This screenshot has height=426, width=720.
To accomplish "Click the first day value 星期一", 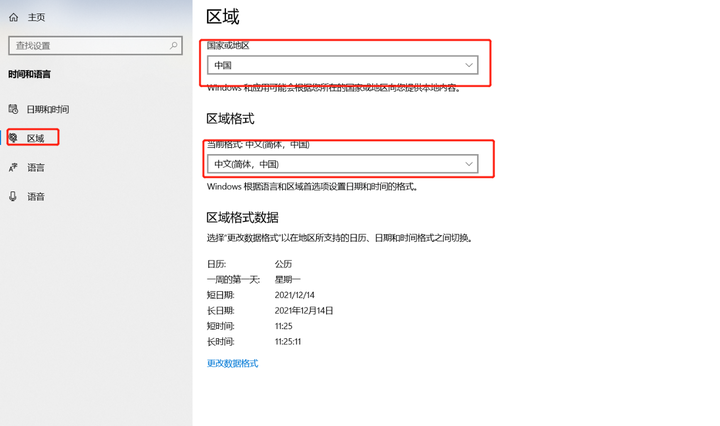I will tap(287, 280).
